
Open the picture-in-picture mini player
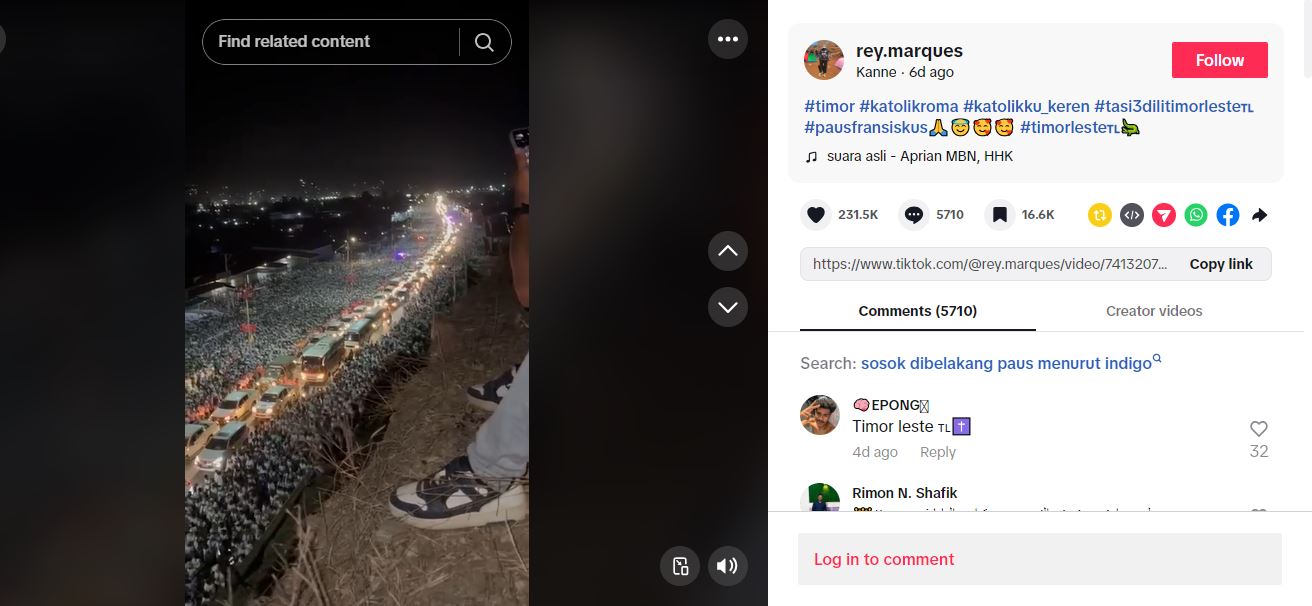point(680,567)
